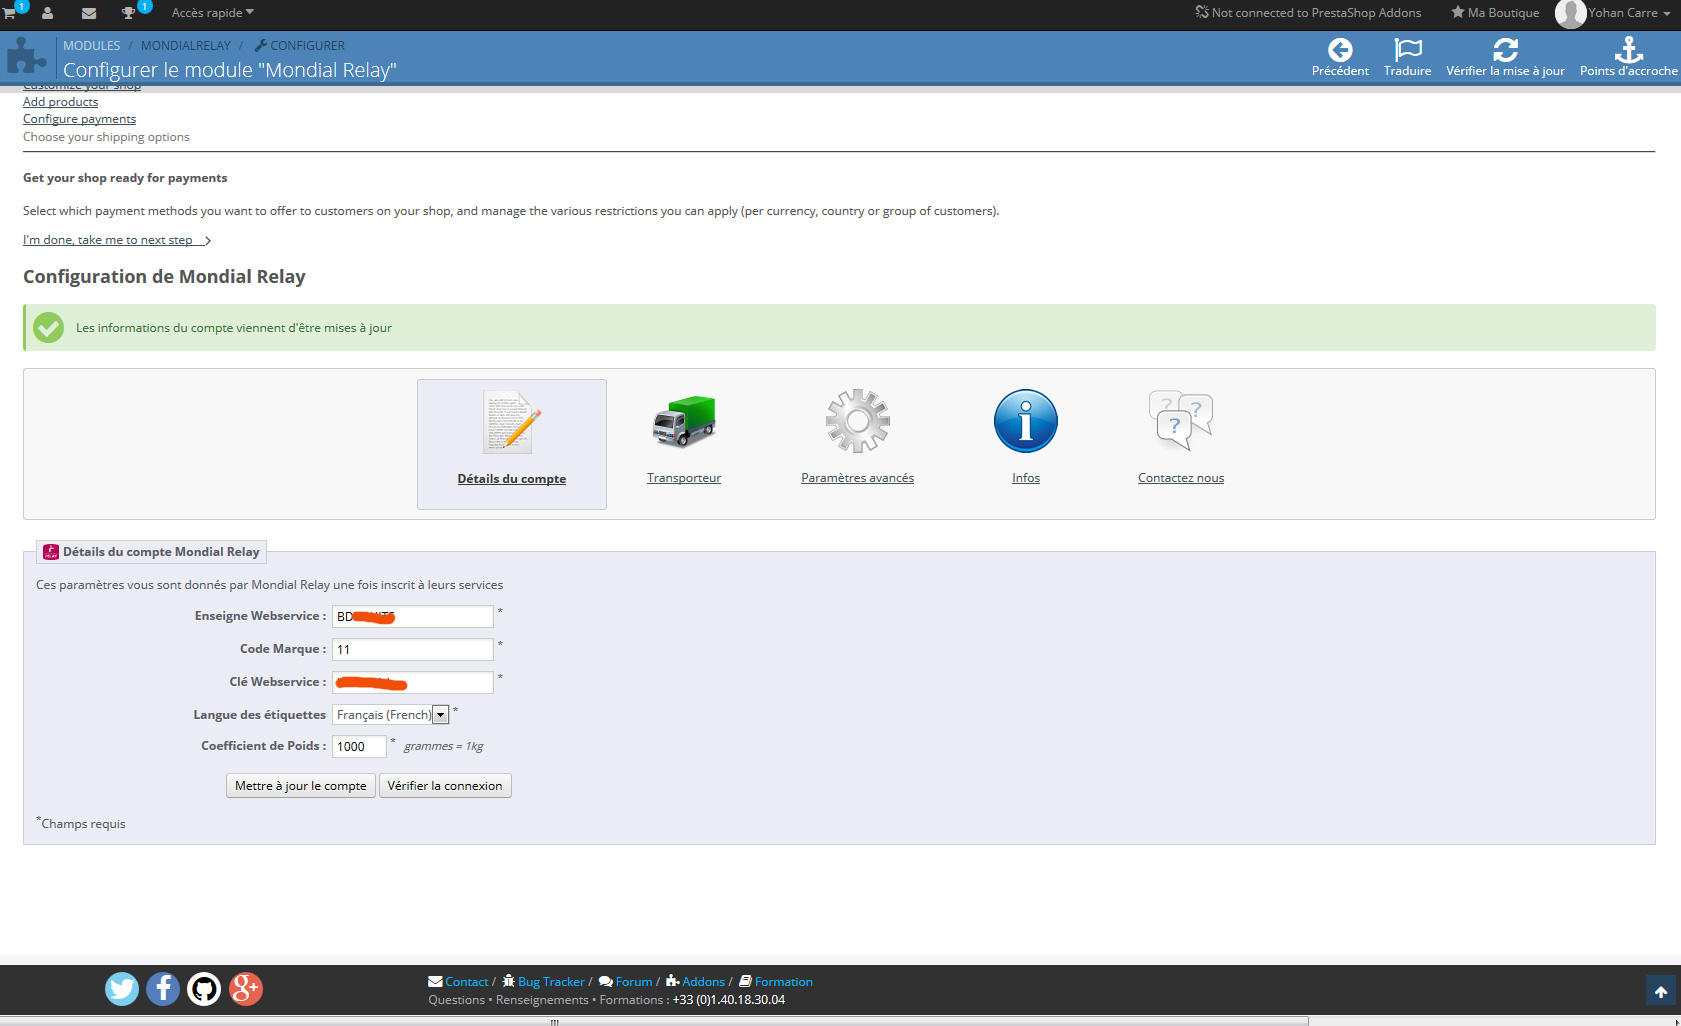Click the green success checkmark icon

[x=48, y=328]
